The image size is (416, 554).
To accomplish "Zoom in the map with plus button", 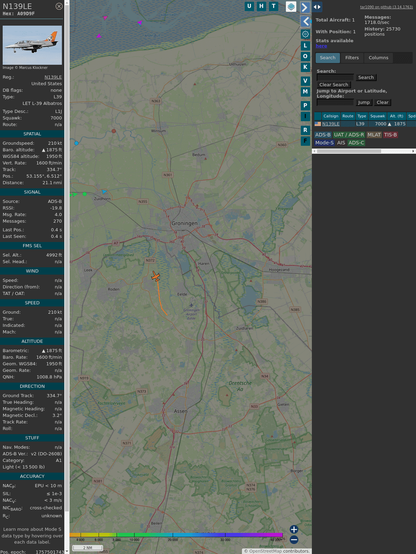I will click(294, 529).
